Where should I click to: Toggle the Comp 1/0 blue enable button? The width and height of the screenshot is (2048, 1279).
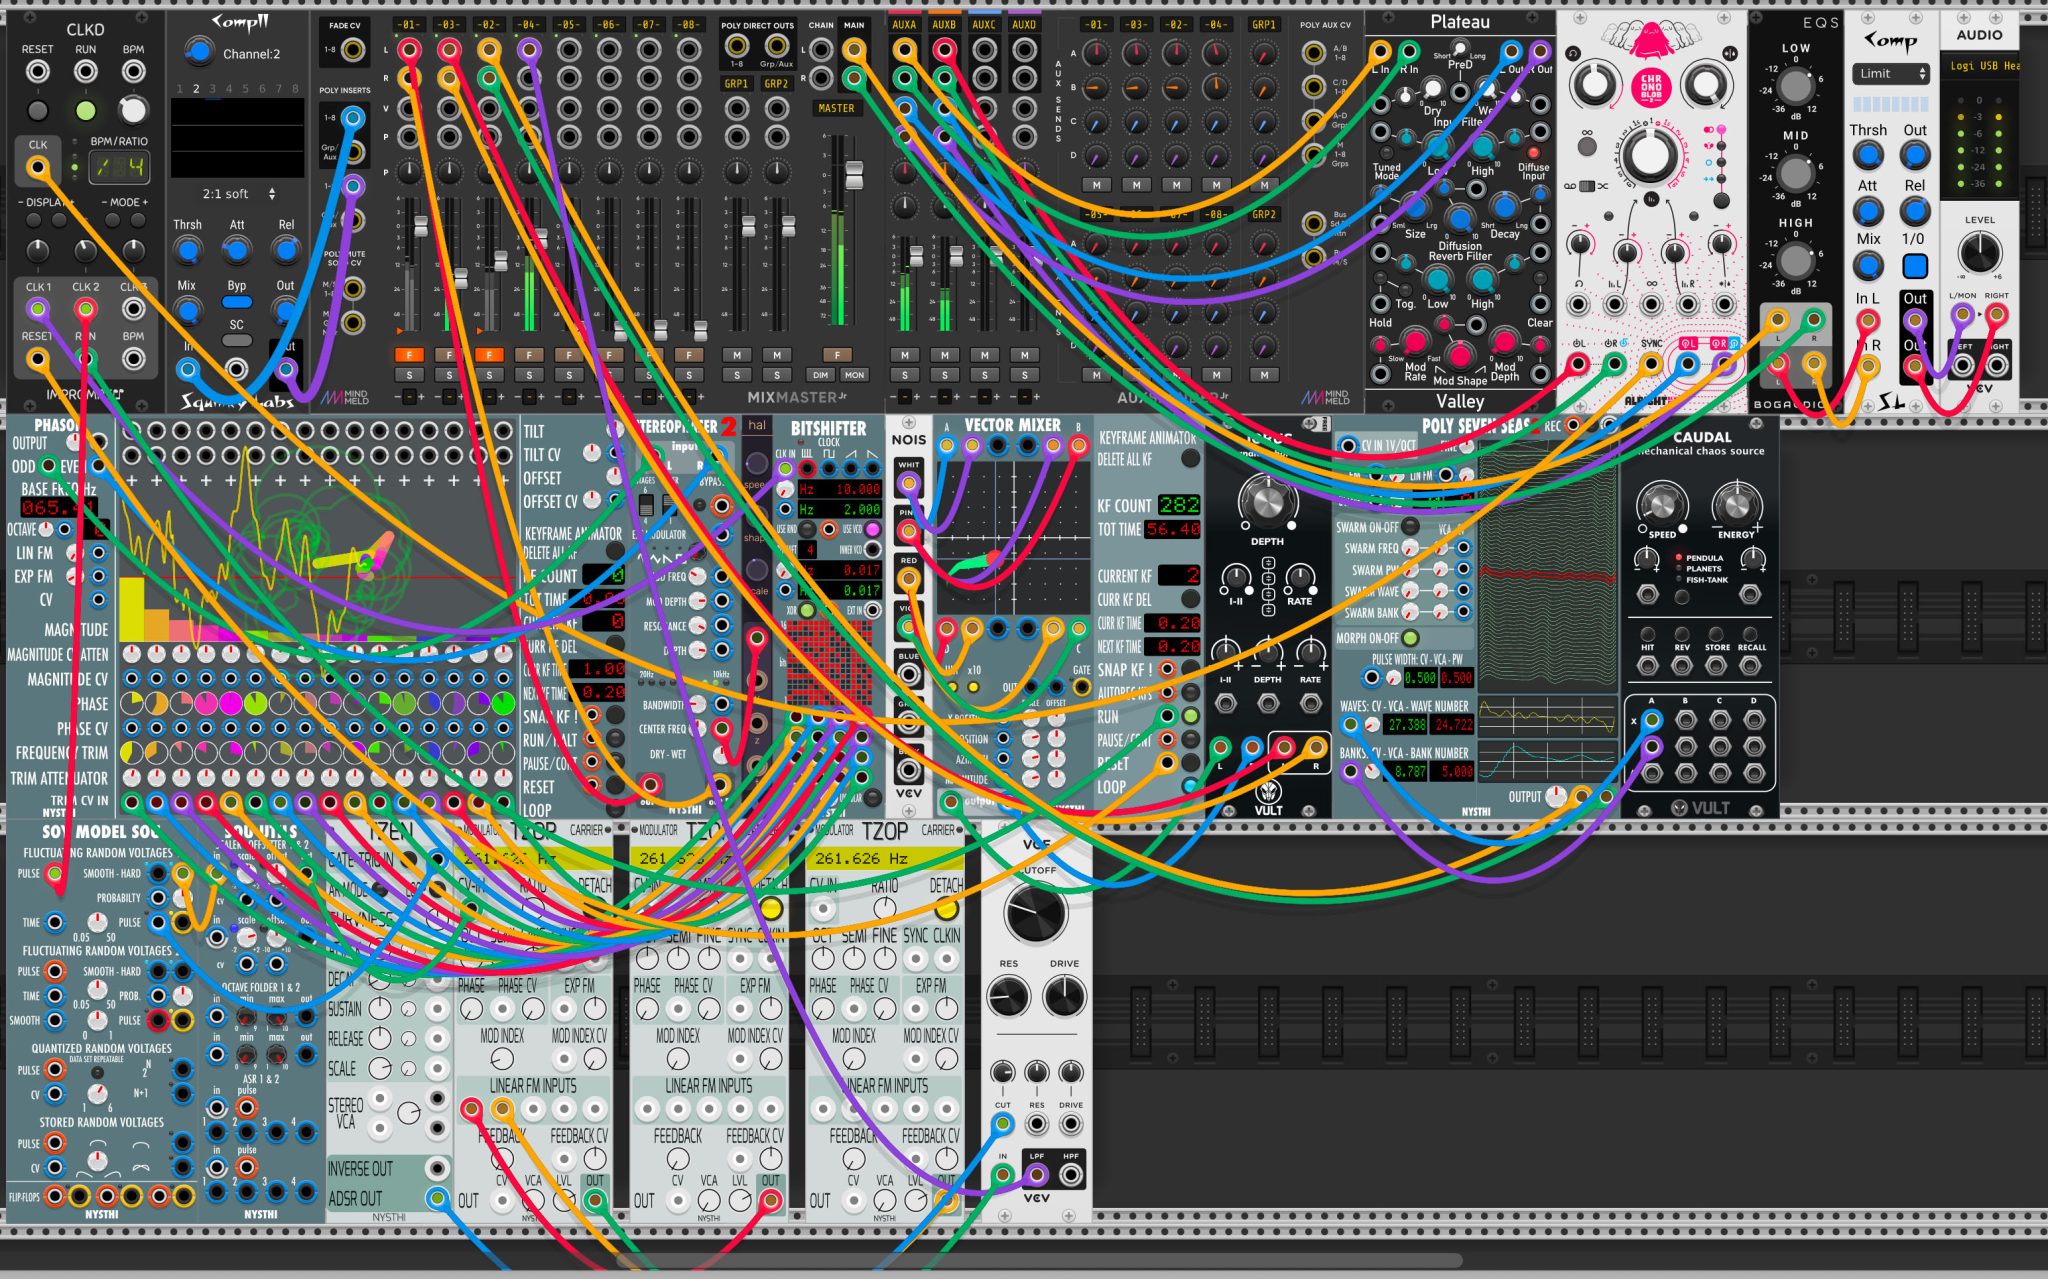click(1914, 266)
